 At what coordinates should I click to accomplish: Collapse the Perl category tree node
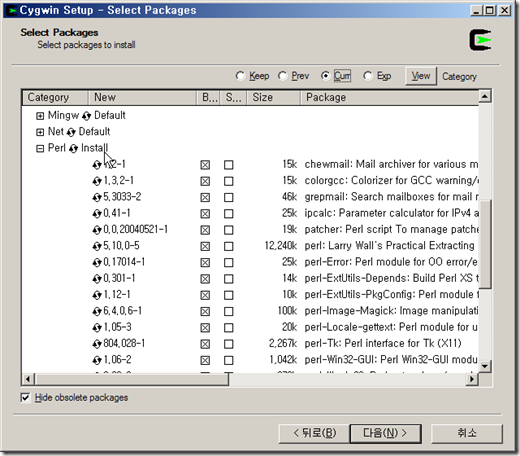40,148
